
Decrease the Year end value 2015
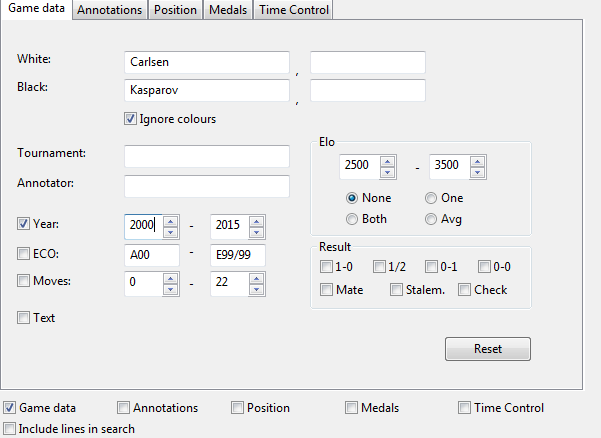pyautogui.click(x=256, y=232)
